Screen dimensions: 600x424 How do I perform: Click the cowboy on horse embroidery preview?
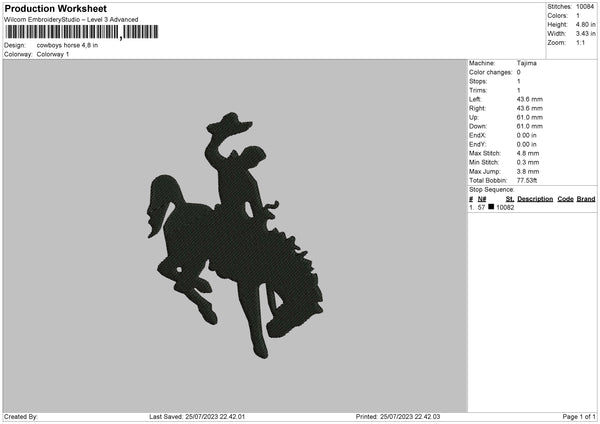[235, 235]
